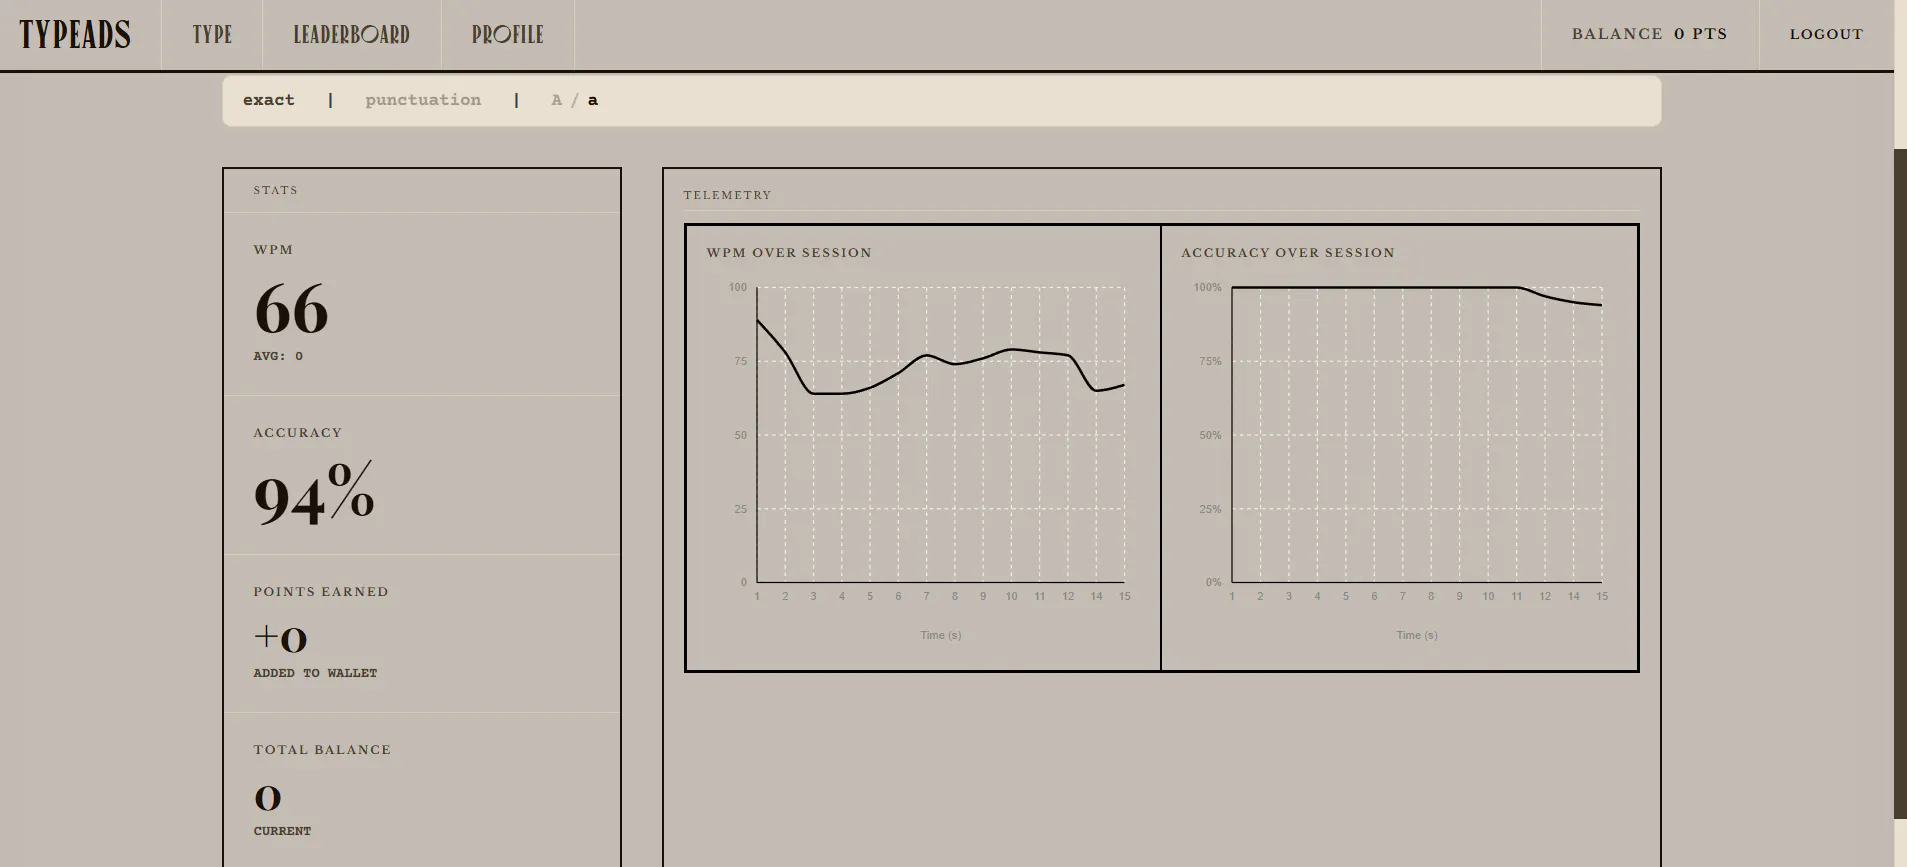Click the Time (s) label under accuracy chart
The height and width of the screenshot is (867, 1907).
(1417, 635)
